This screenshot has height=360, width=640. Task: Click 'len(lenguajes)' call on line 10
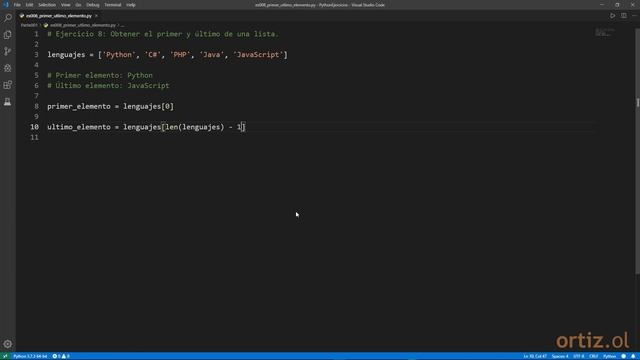click(195, 127)
